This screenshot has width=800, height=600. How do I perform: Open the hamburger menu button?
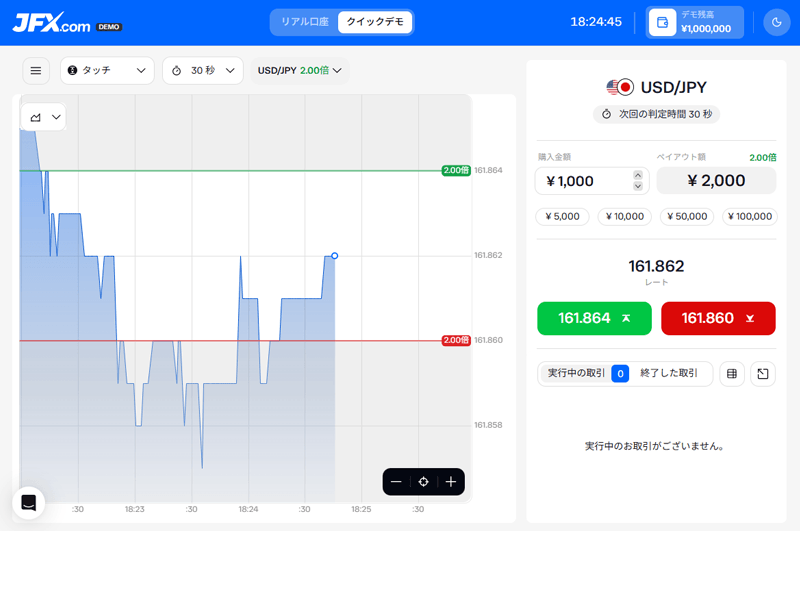(36, 70)
